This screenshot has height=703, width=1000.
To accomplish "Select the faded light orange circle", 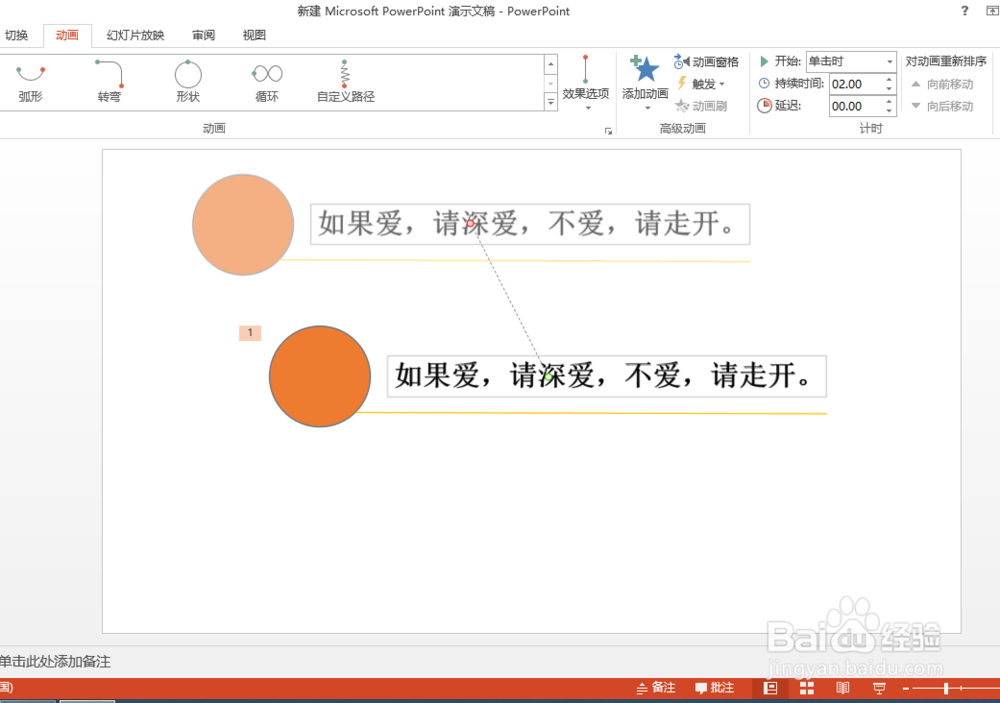I will (x=243, y=225).
